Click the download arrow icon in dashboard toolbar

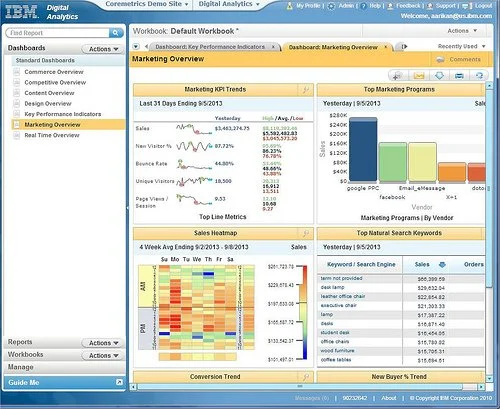(x=439, y=76)
